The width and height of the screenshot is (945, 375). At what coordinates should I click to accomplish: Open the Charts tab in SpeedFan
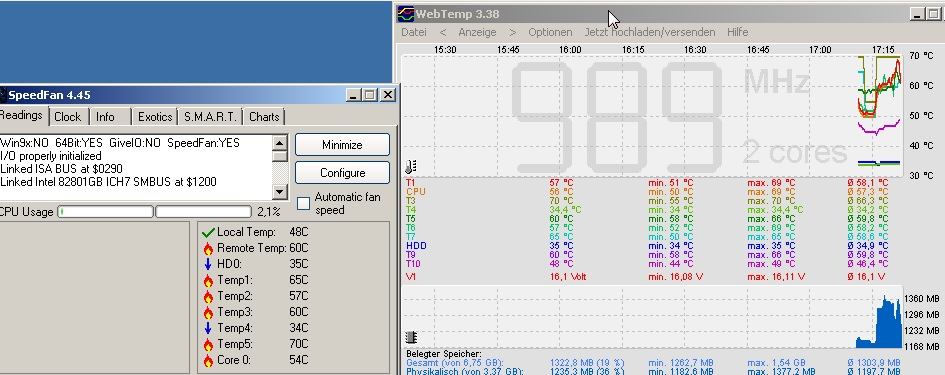264,117
